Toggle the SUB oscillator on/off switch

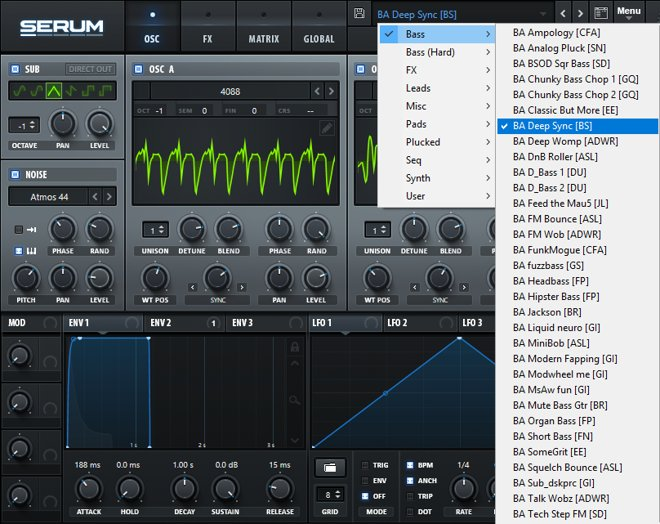coord(15,69)
